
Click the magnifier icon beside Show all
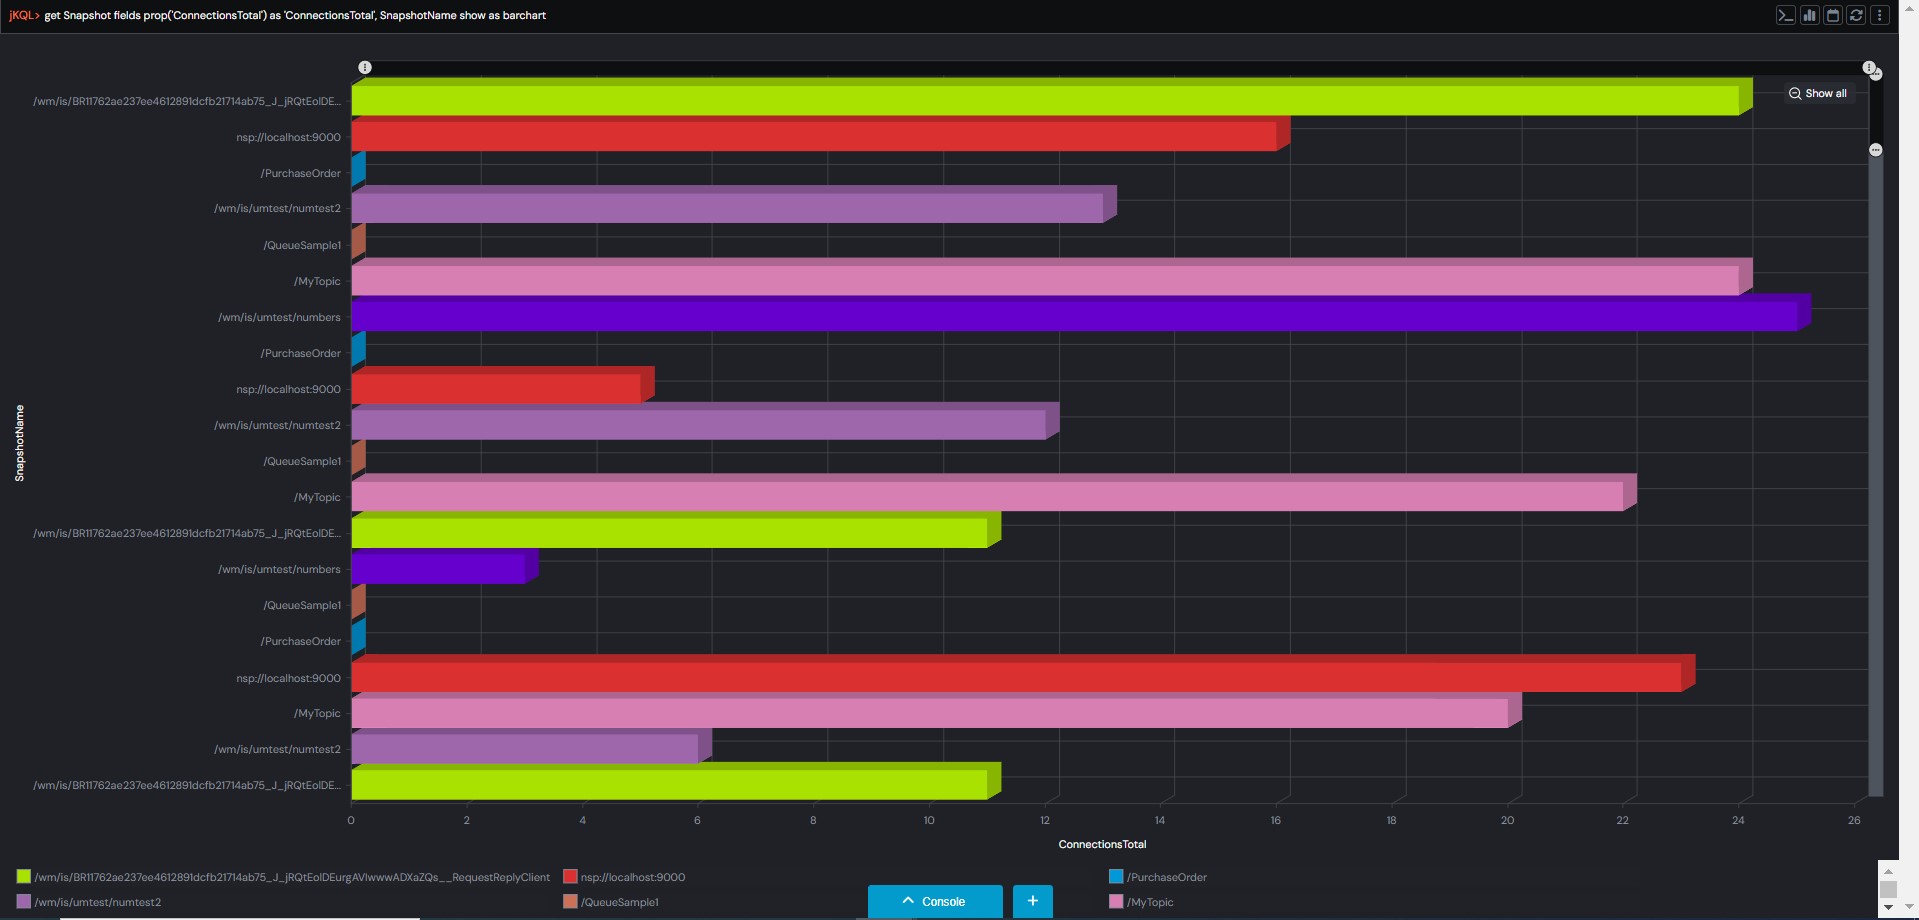pos(1796,93)
